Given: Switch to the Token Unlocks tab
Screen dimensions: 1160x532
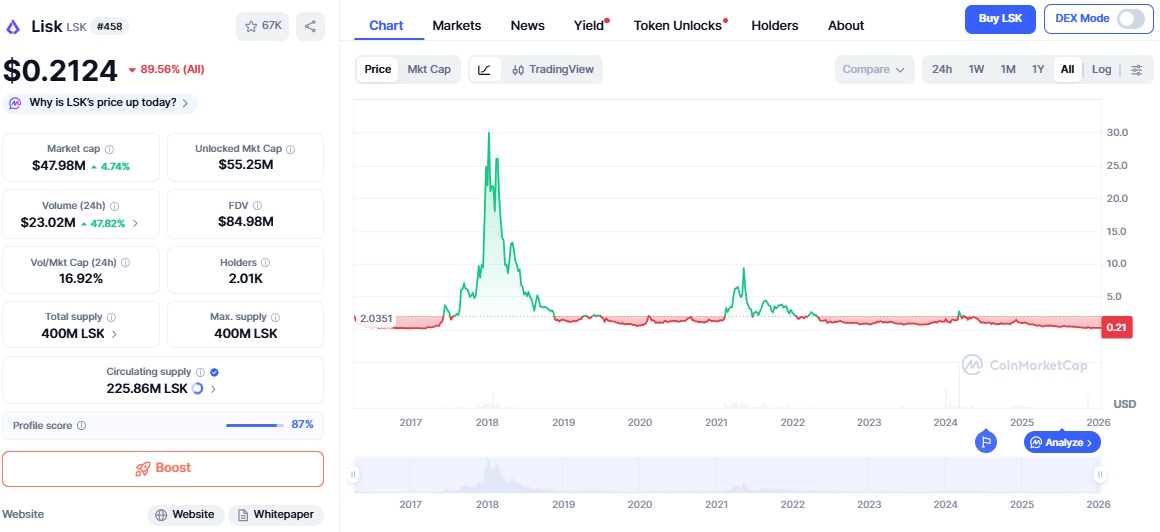Looking at the screenshot, I should coord(677,26).
